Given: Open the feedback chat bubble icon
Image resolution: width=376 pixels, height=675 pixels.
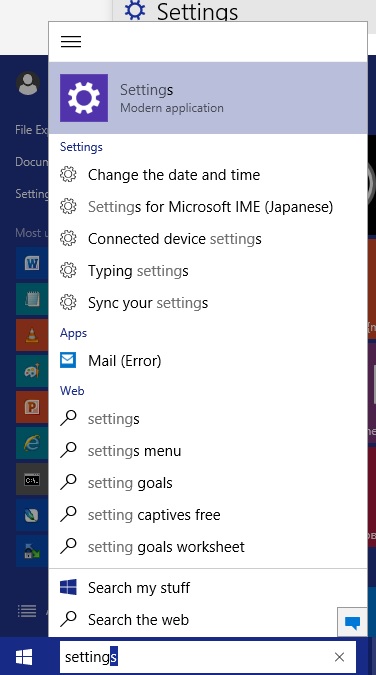Looking at the screenshot, I should tap(352, 622).
